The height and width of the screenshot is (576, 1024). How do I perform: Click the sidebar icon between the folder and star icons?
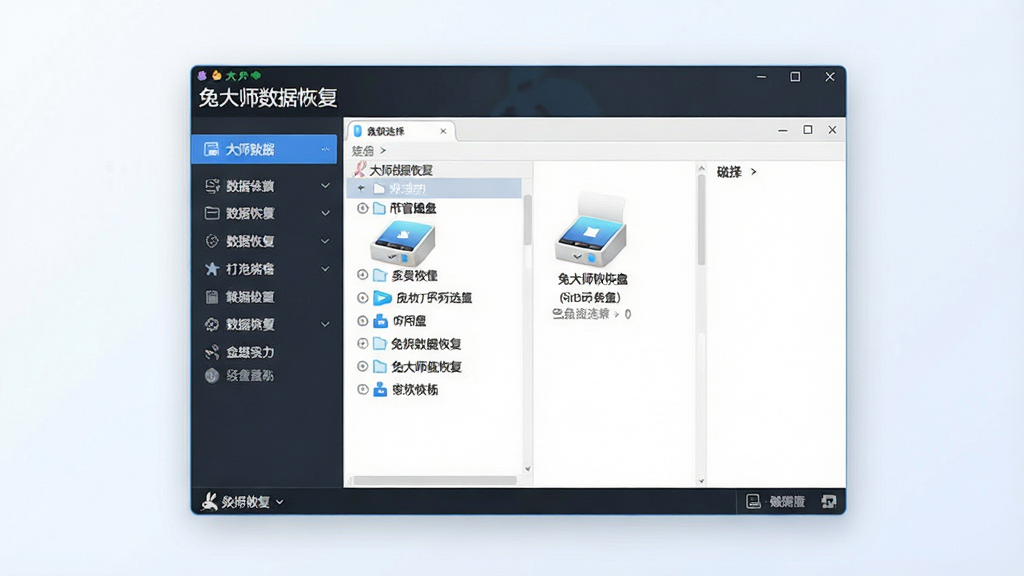tap(212, 242)
